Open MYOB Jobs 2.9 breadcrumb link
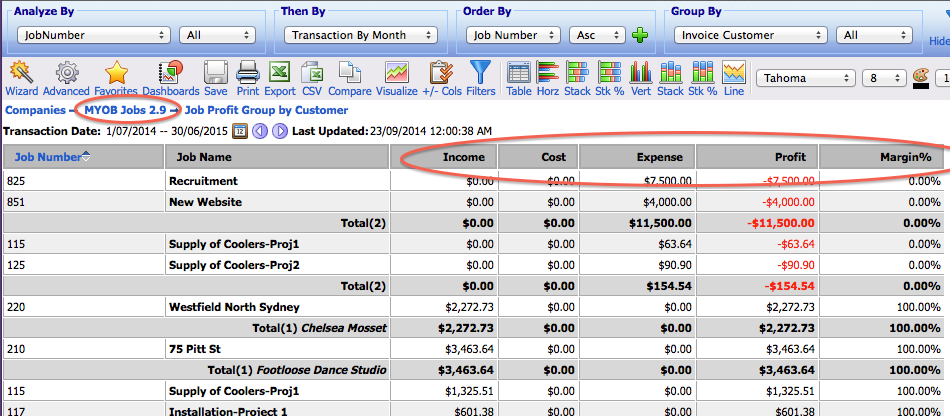Image resolution: width=950 pixels, height=416 pixels. (125, 110)
